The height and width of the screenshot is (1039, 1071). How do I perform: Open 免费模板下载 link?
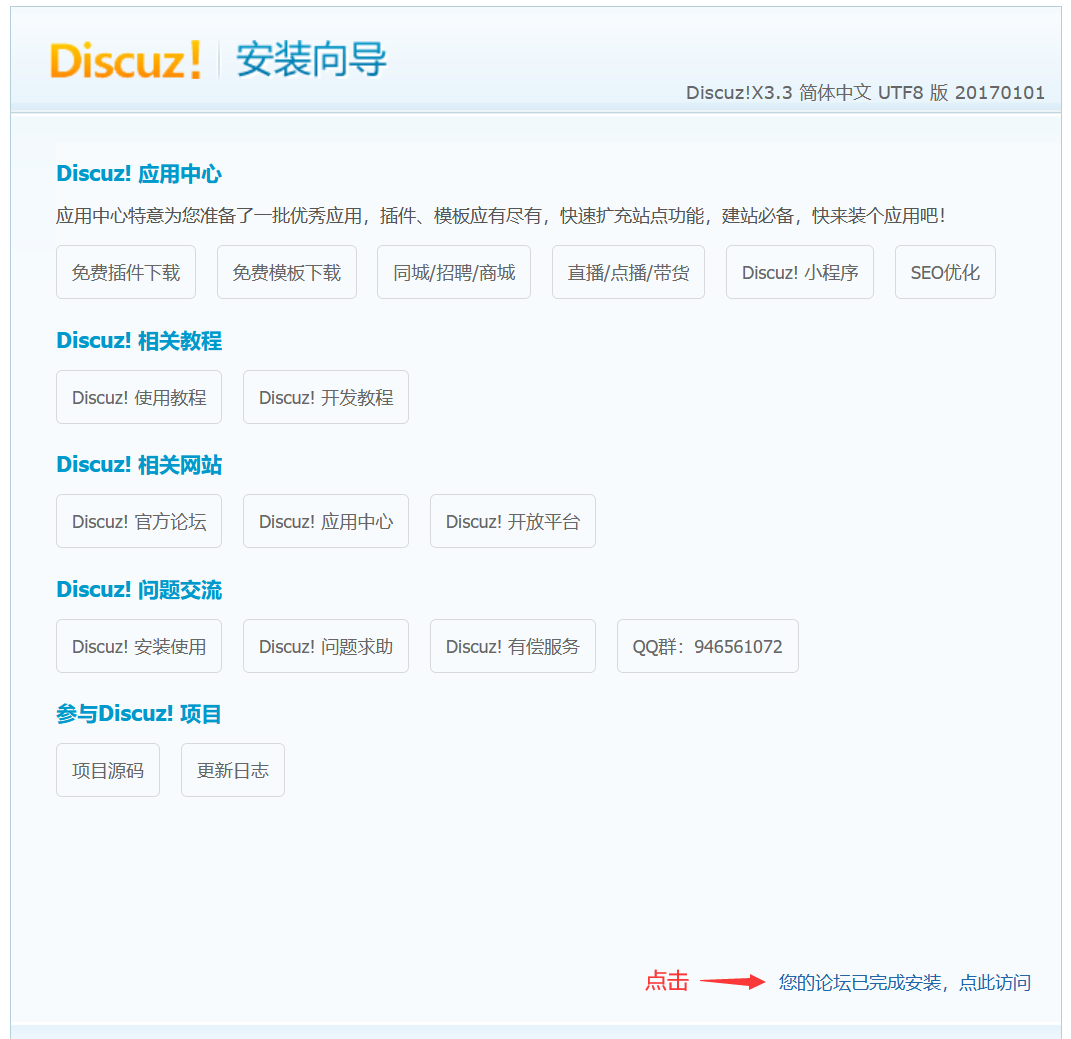(x=286, y=272)
